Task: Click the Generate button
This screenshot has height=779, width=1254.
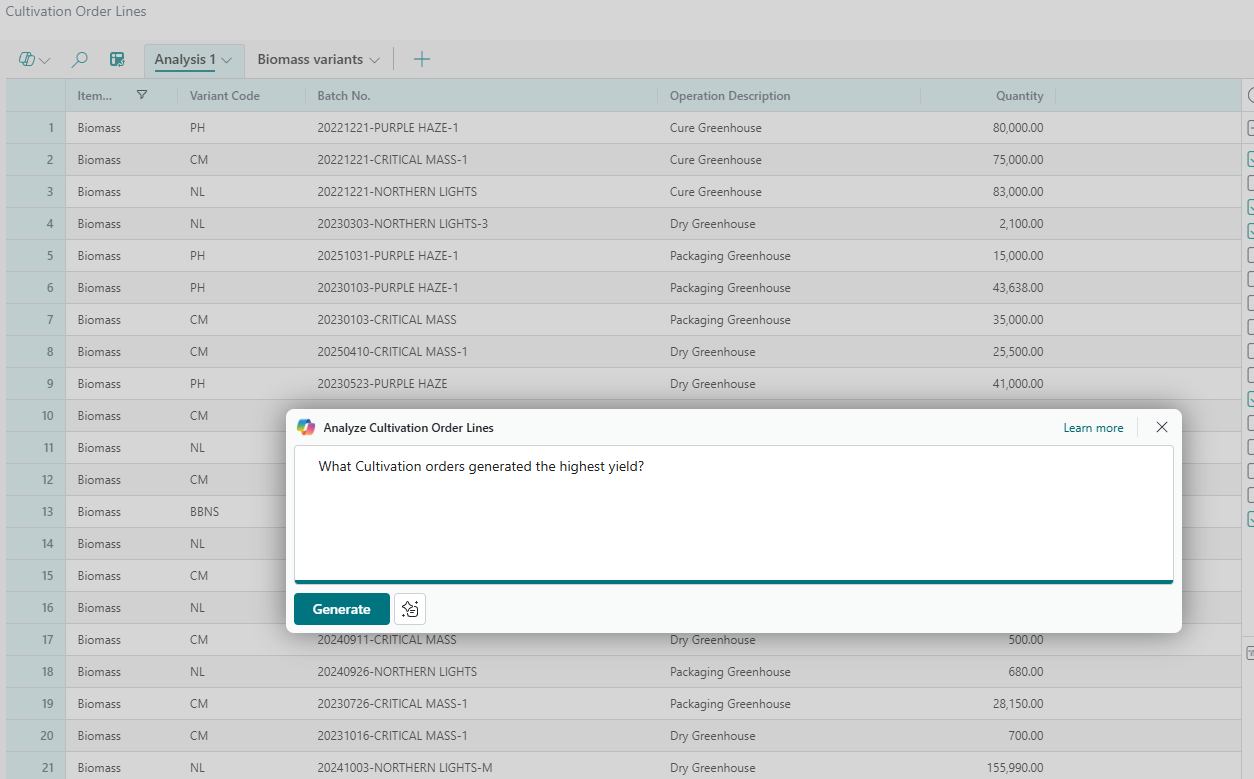Action: 342,609
